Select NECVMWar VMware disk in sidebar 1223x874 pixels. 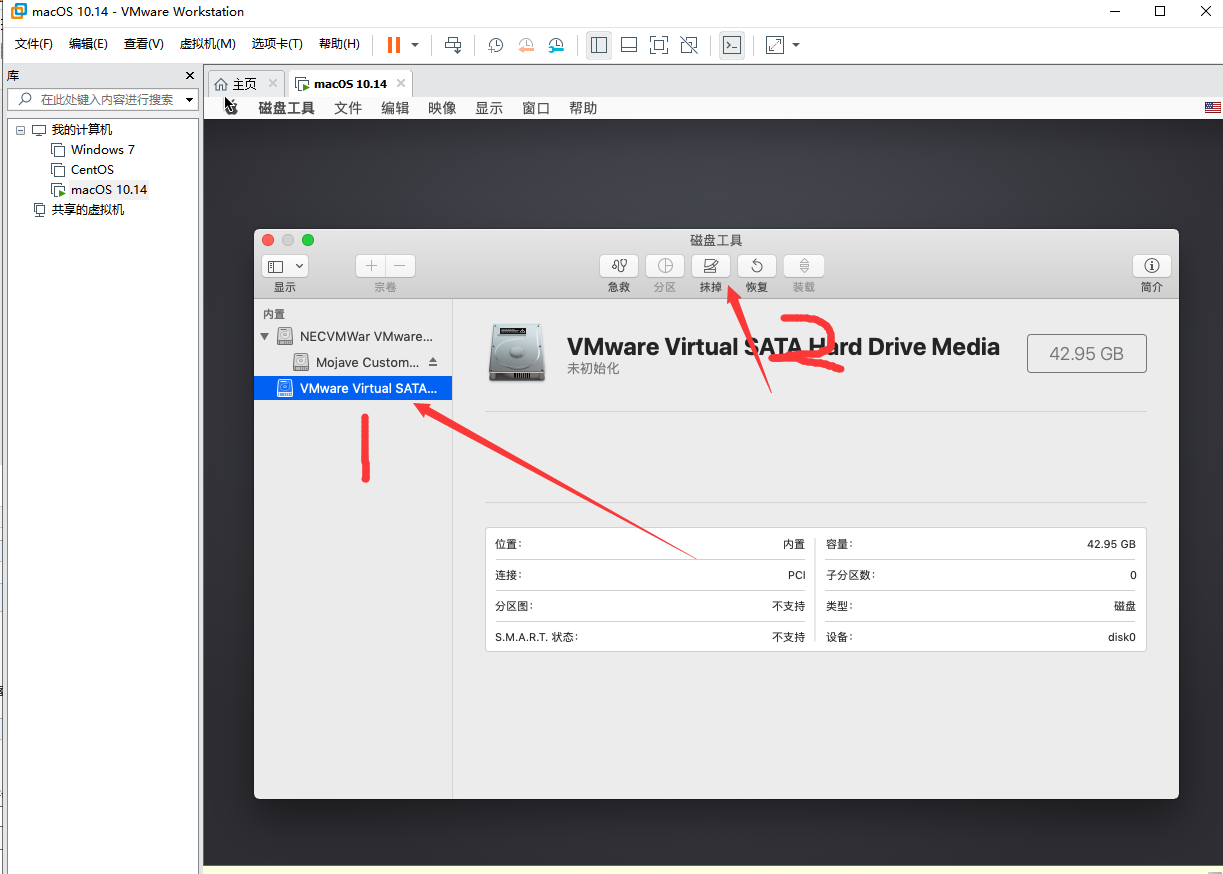pyautogui.click(x=353, y=337)
